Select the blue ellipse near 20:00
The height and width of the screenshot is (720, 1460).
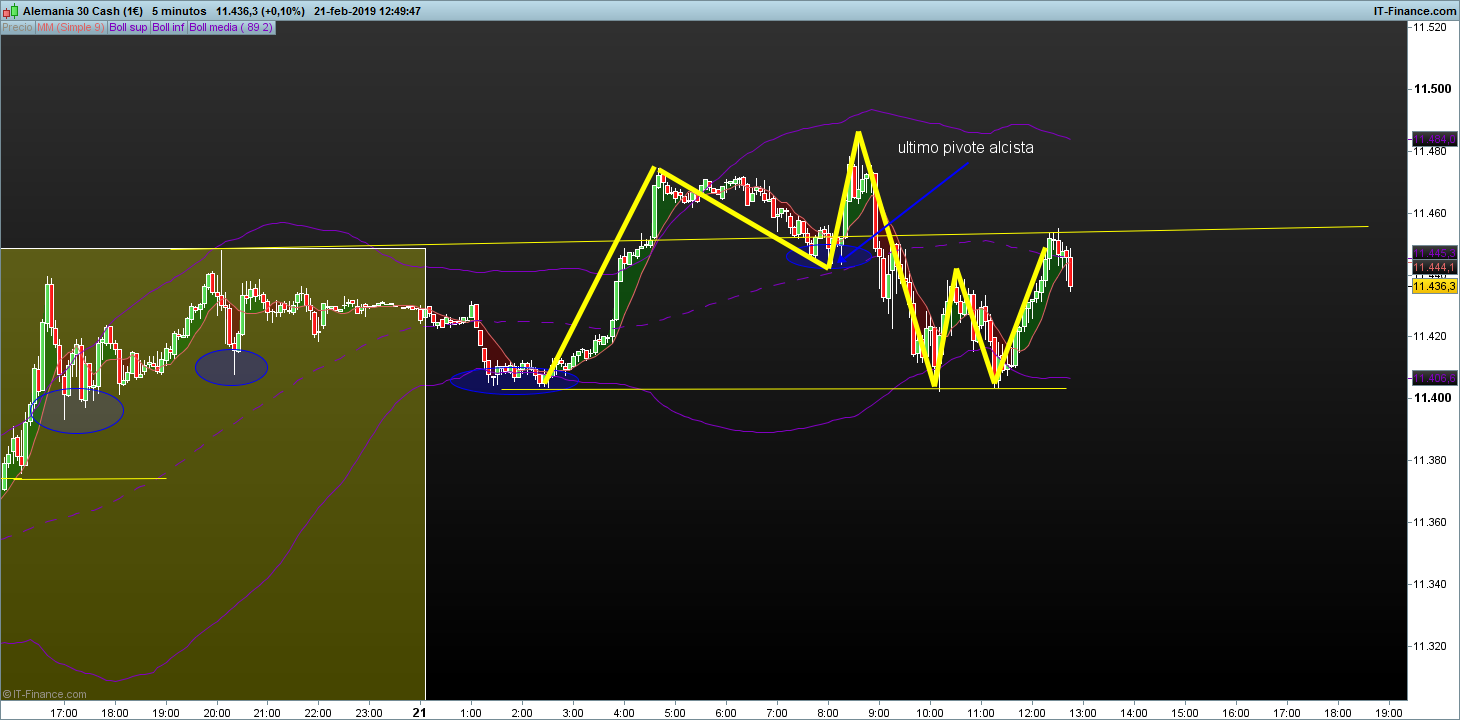pos(231,368)
